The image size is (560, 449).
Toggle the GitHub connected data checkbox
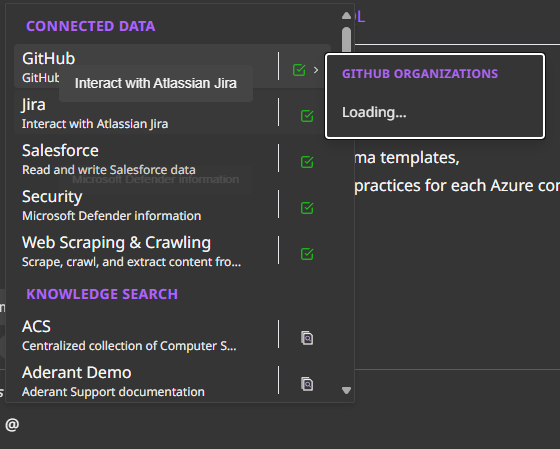[x=299, y=70]
